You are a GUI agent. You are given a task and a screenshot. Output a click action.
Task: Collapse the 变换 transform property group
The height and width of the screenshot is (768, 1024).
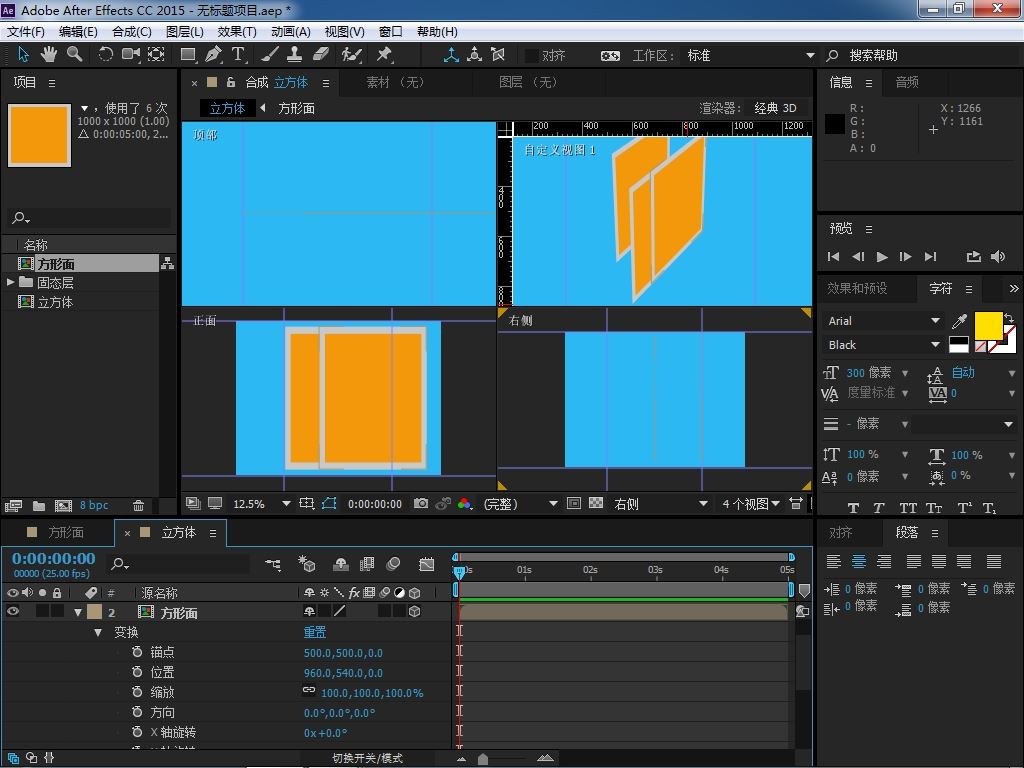pos(98,633)
